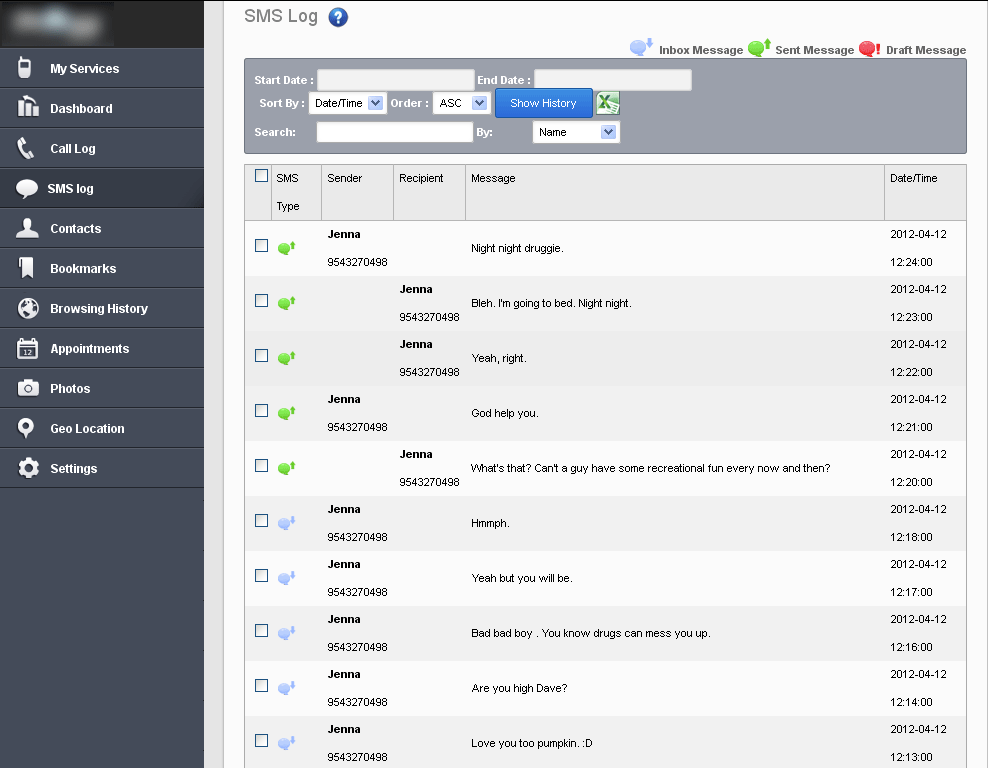
Task: Click the Bookmarks icon in sidebar
Action: [28, 268]
